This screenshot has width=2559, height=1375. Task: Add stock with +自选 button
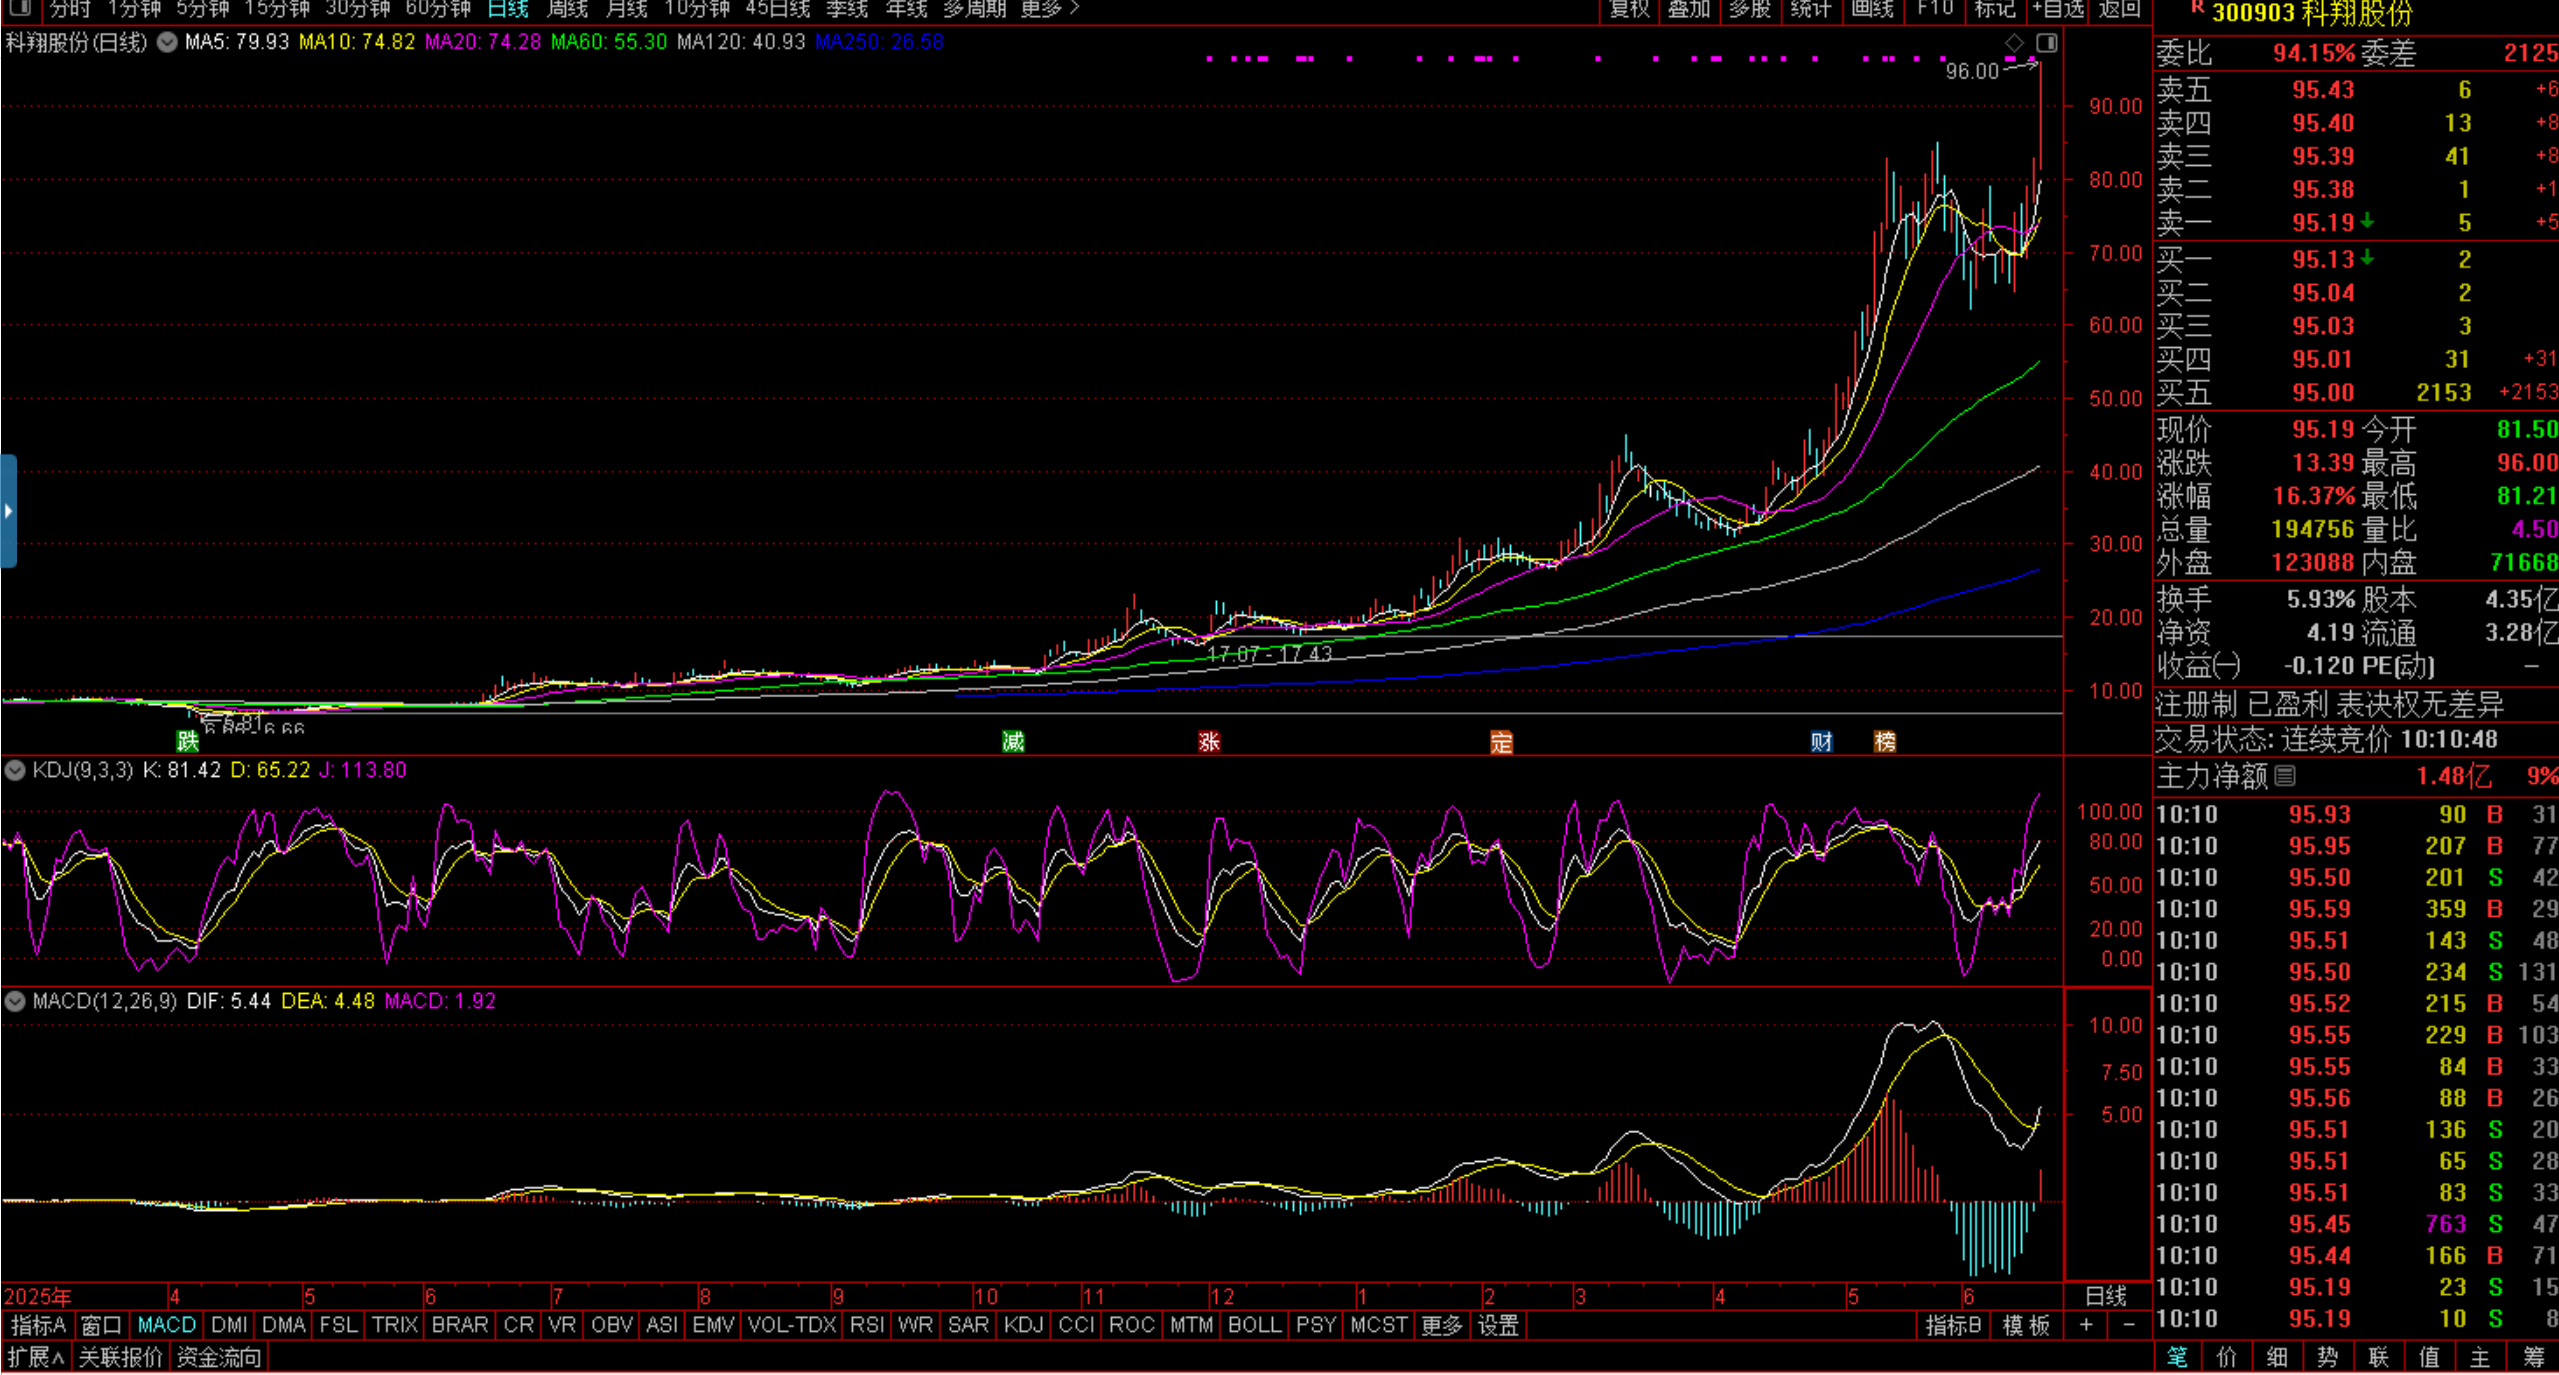pos(2058,9)
